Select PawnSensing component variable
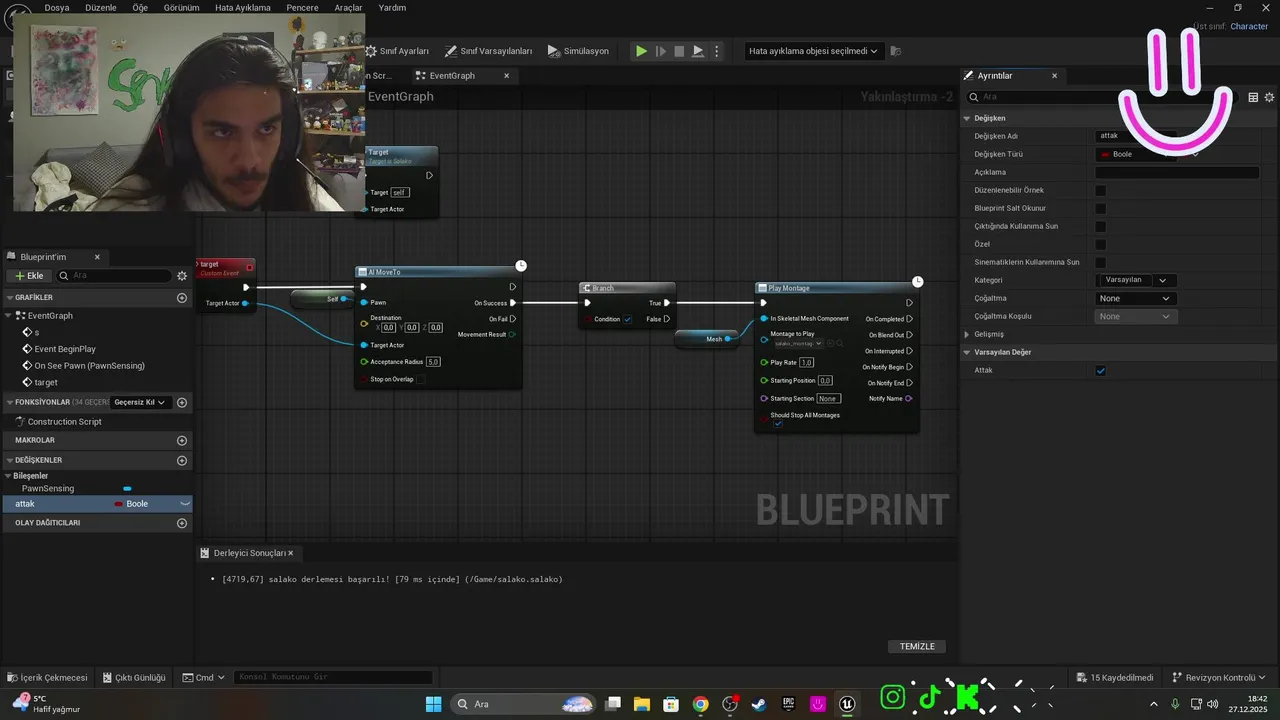1280x720 pixels. [48, 489]
